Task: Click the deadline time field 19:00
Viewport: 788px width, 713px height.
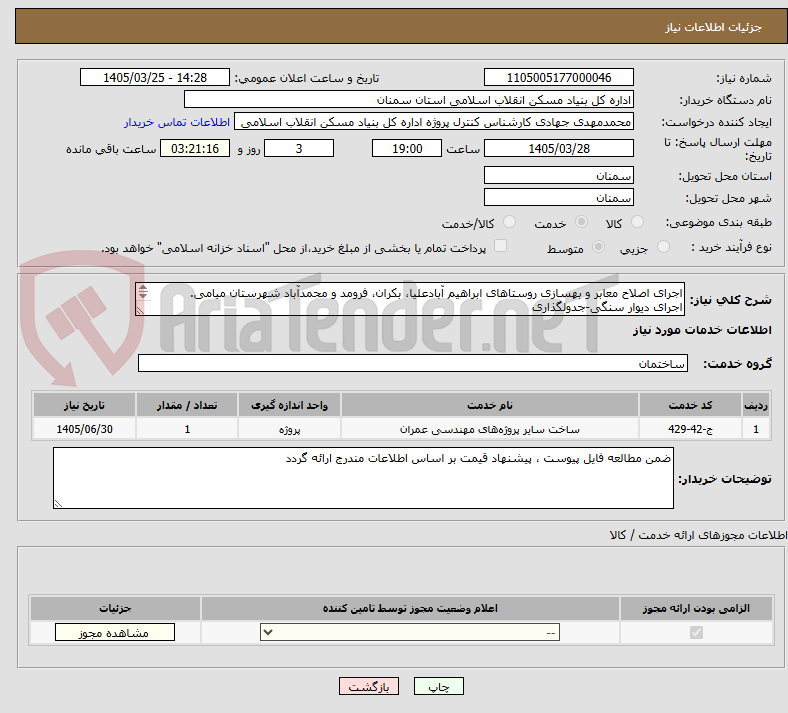Action: (407, 148)
